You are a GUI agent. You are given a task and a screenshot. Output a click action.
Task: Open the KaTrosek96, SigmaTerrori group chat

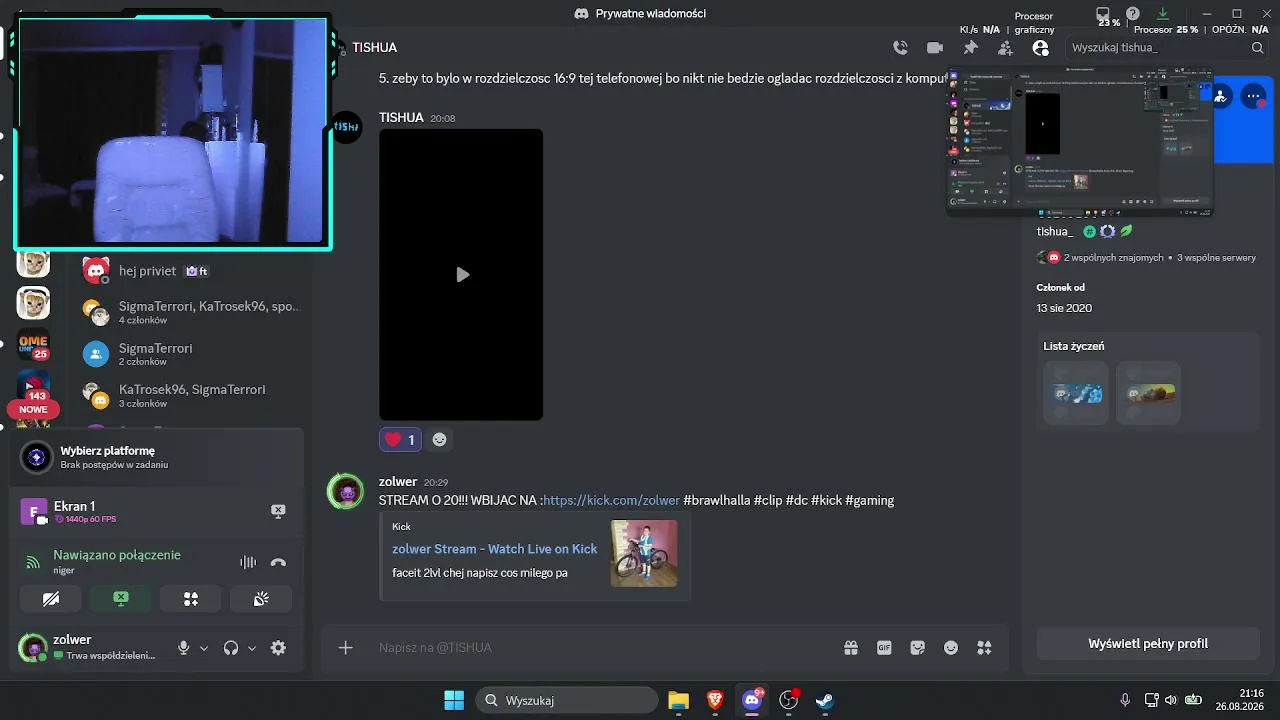[x=192, y=395]
